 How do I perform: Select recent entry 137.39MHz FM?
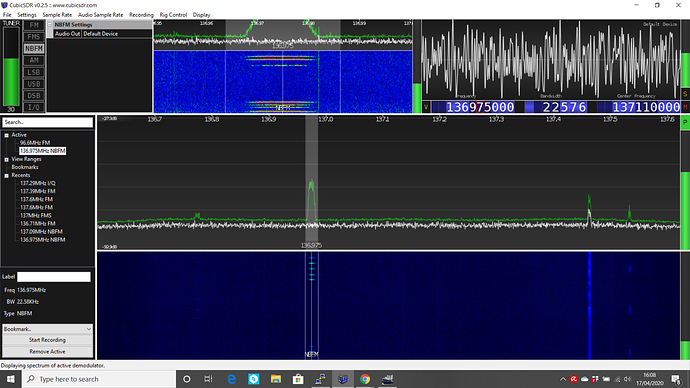coord(38,191)
